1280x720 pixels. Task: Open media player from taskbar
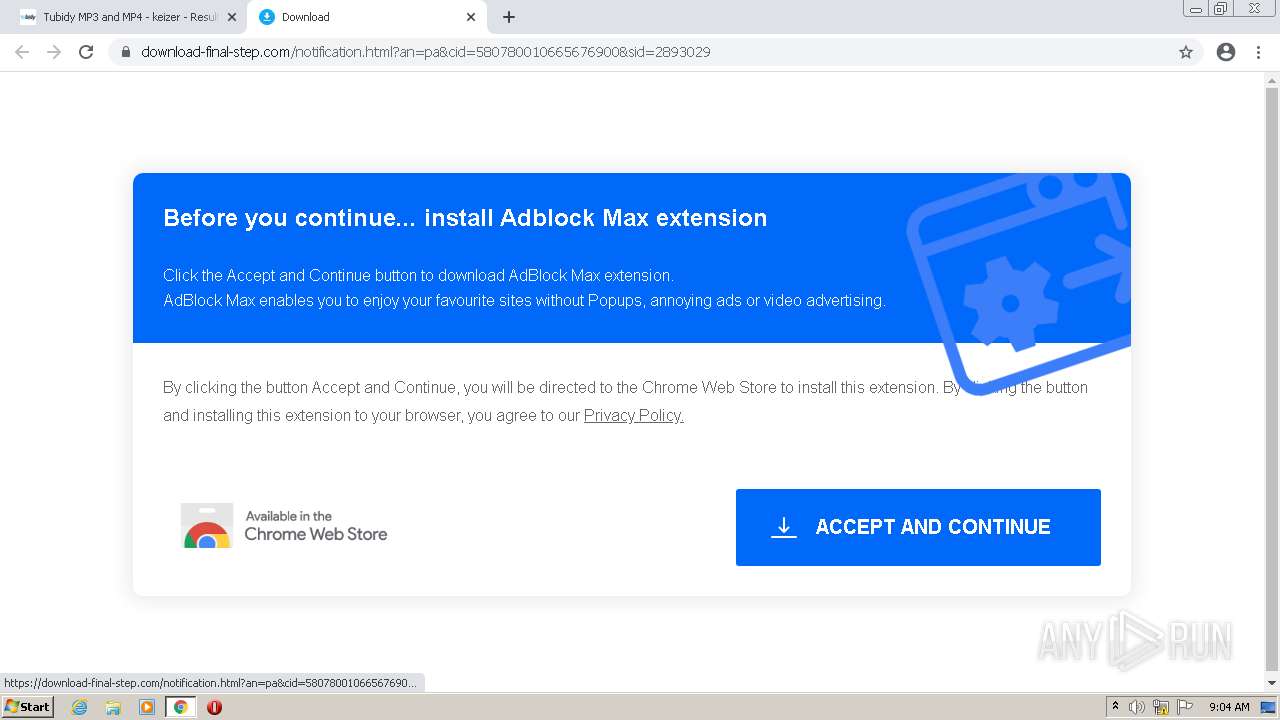tap(147, 707)
